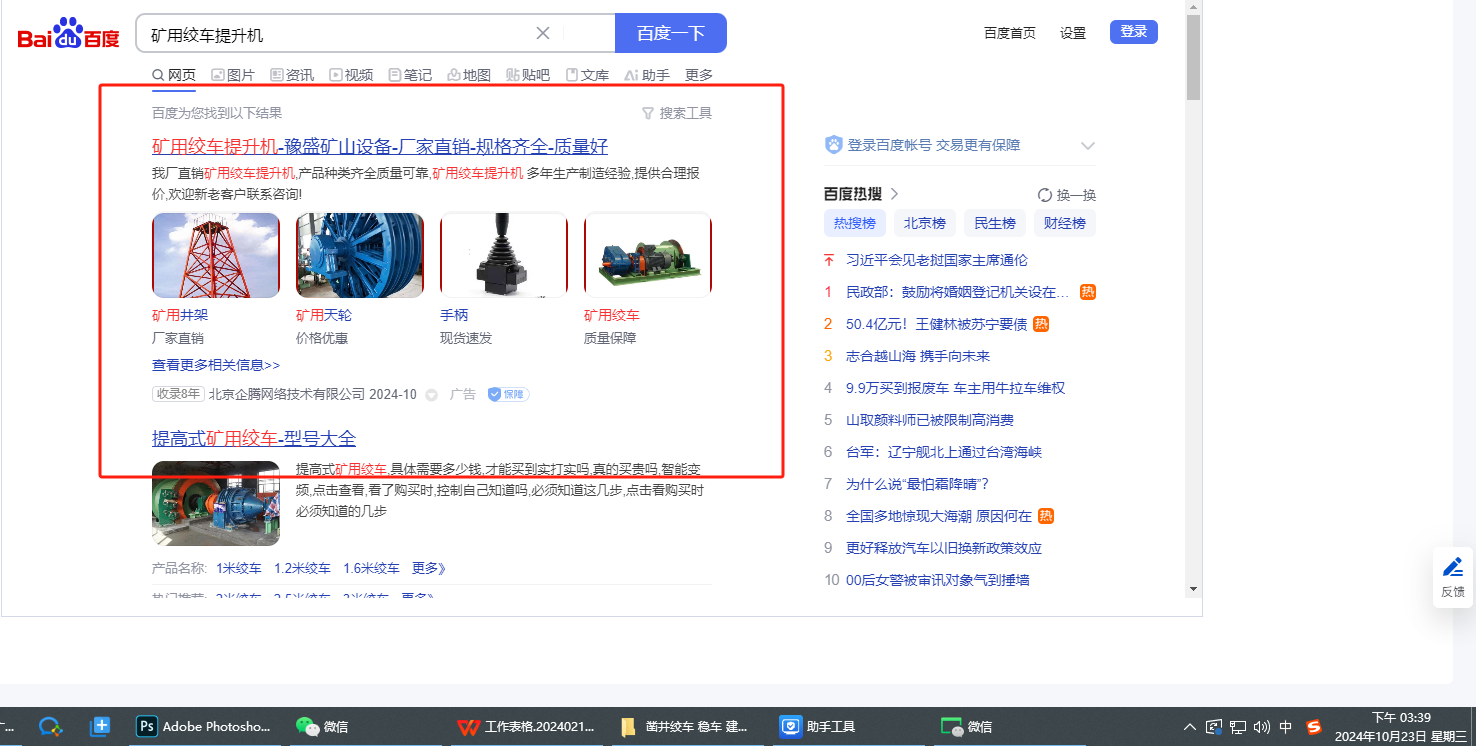Image resolution: width=1476 pixels, height=746 pixels.
Task: Show hidden system tray icons
Action: (1190, 727)
